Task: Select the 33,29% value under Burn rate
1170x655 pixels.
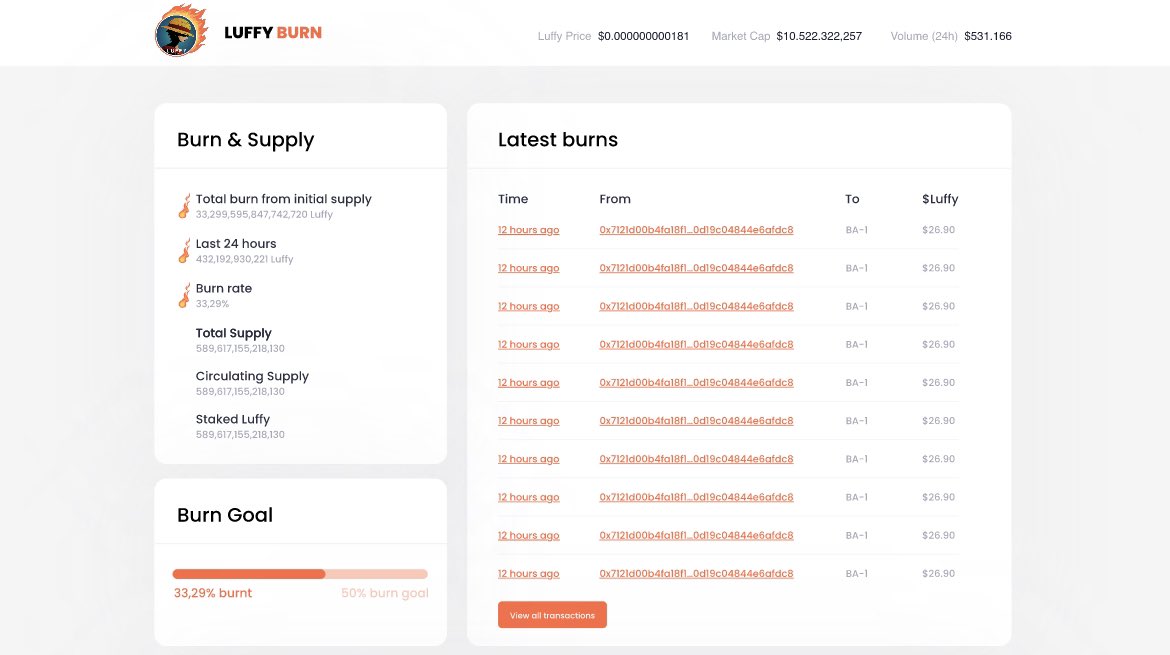Action: [x=212, y=304]
